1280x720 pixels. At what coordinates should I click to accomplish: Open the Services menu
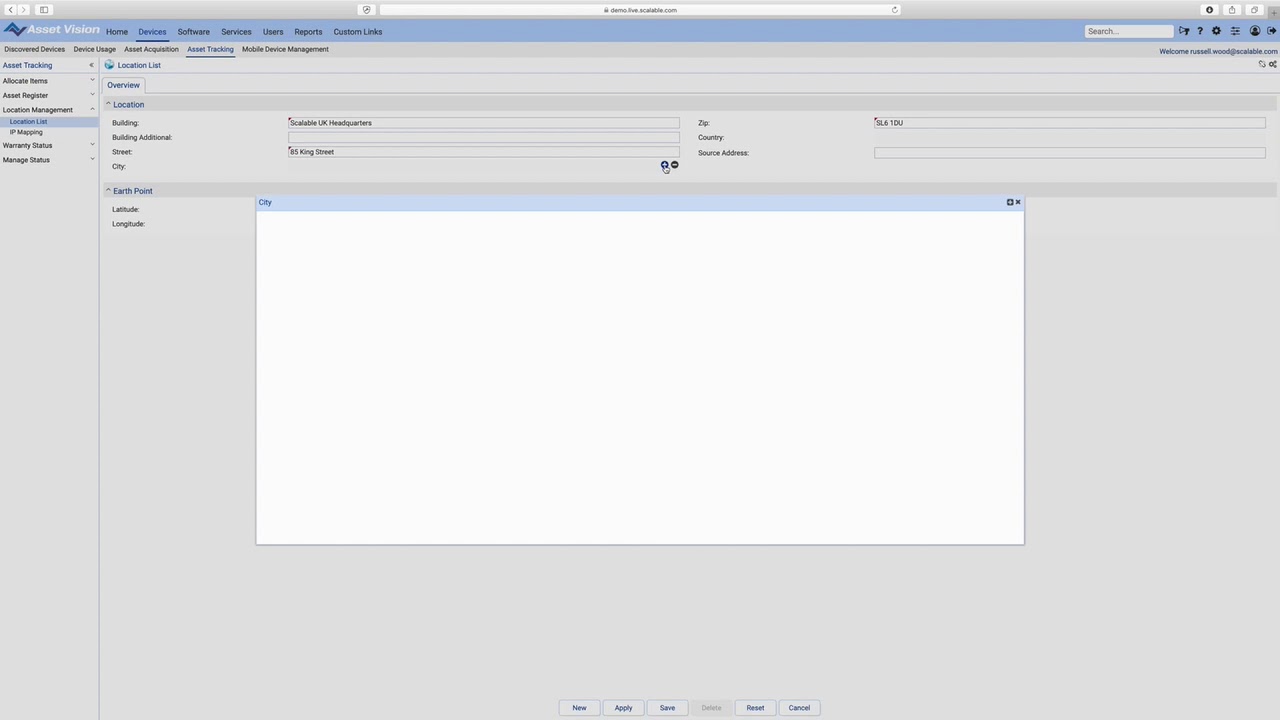236,32
